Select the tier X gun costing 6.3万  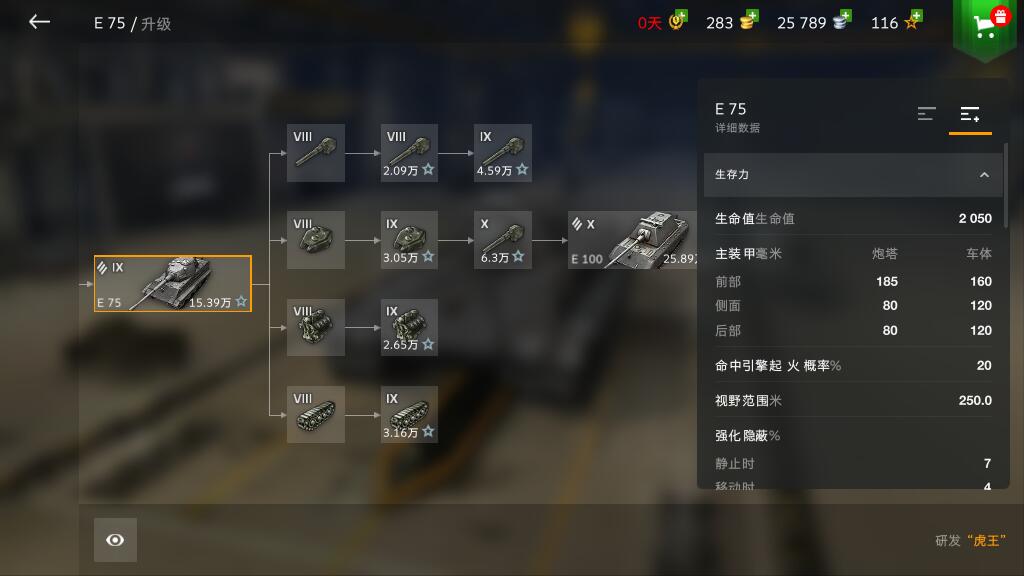pyautogui.click(x=502, y=240)
